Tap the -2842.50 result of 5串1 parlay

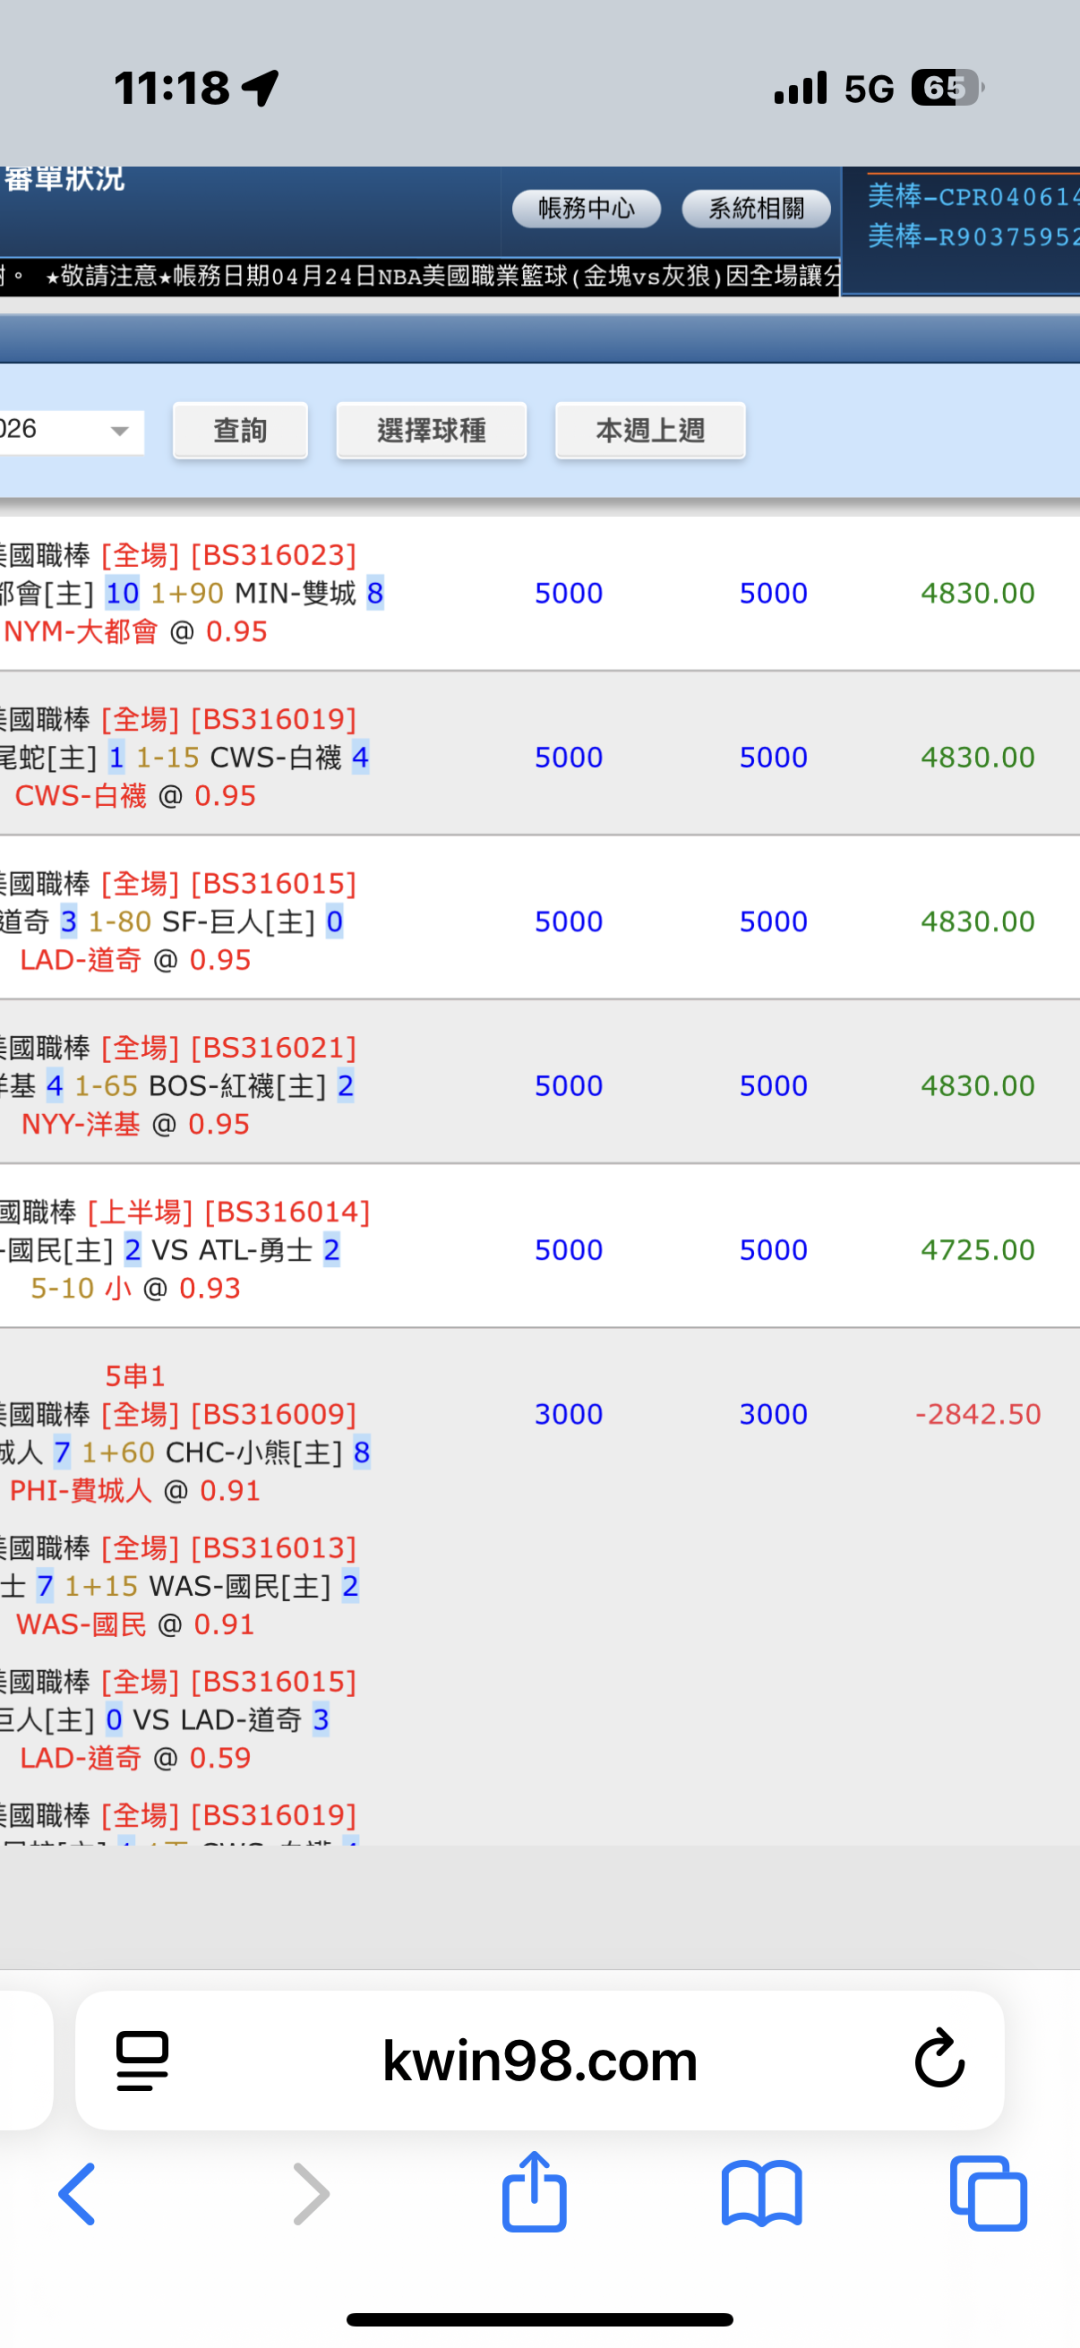(x=977, y=1414)
